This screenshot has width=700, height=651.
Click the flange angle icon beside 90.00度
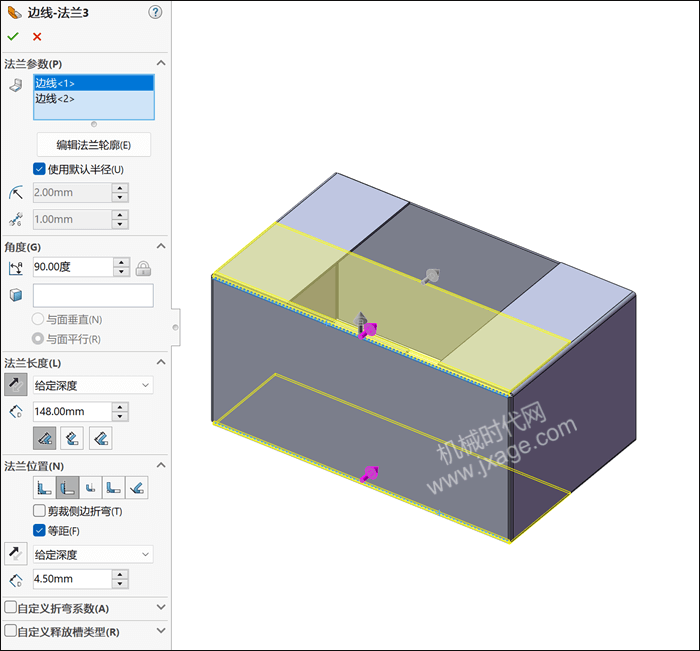pyautogui.click(x=16, y=267)
